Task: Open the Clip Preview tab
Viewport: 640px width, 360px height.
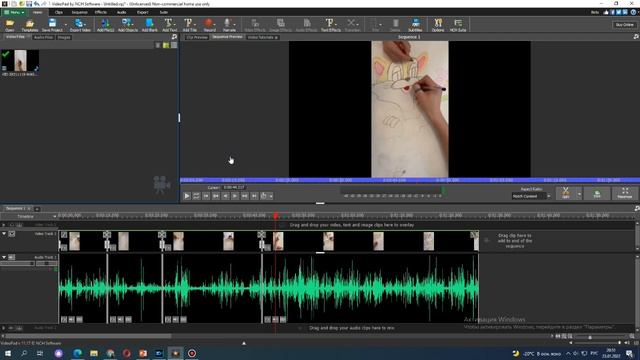Action: point(197,37)
